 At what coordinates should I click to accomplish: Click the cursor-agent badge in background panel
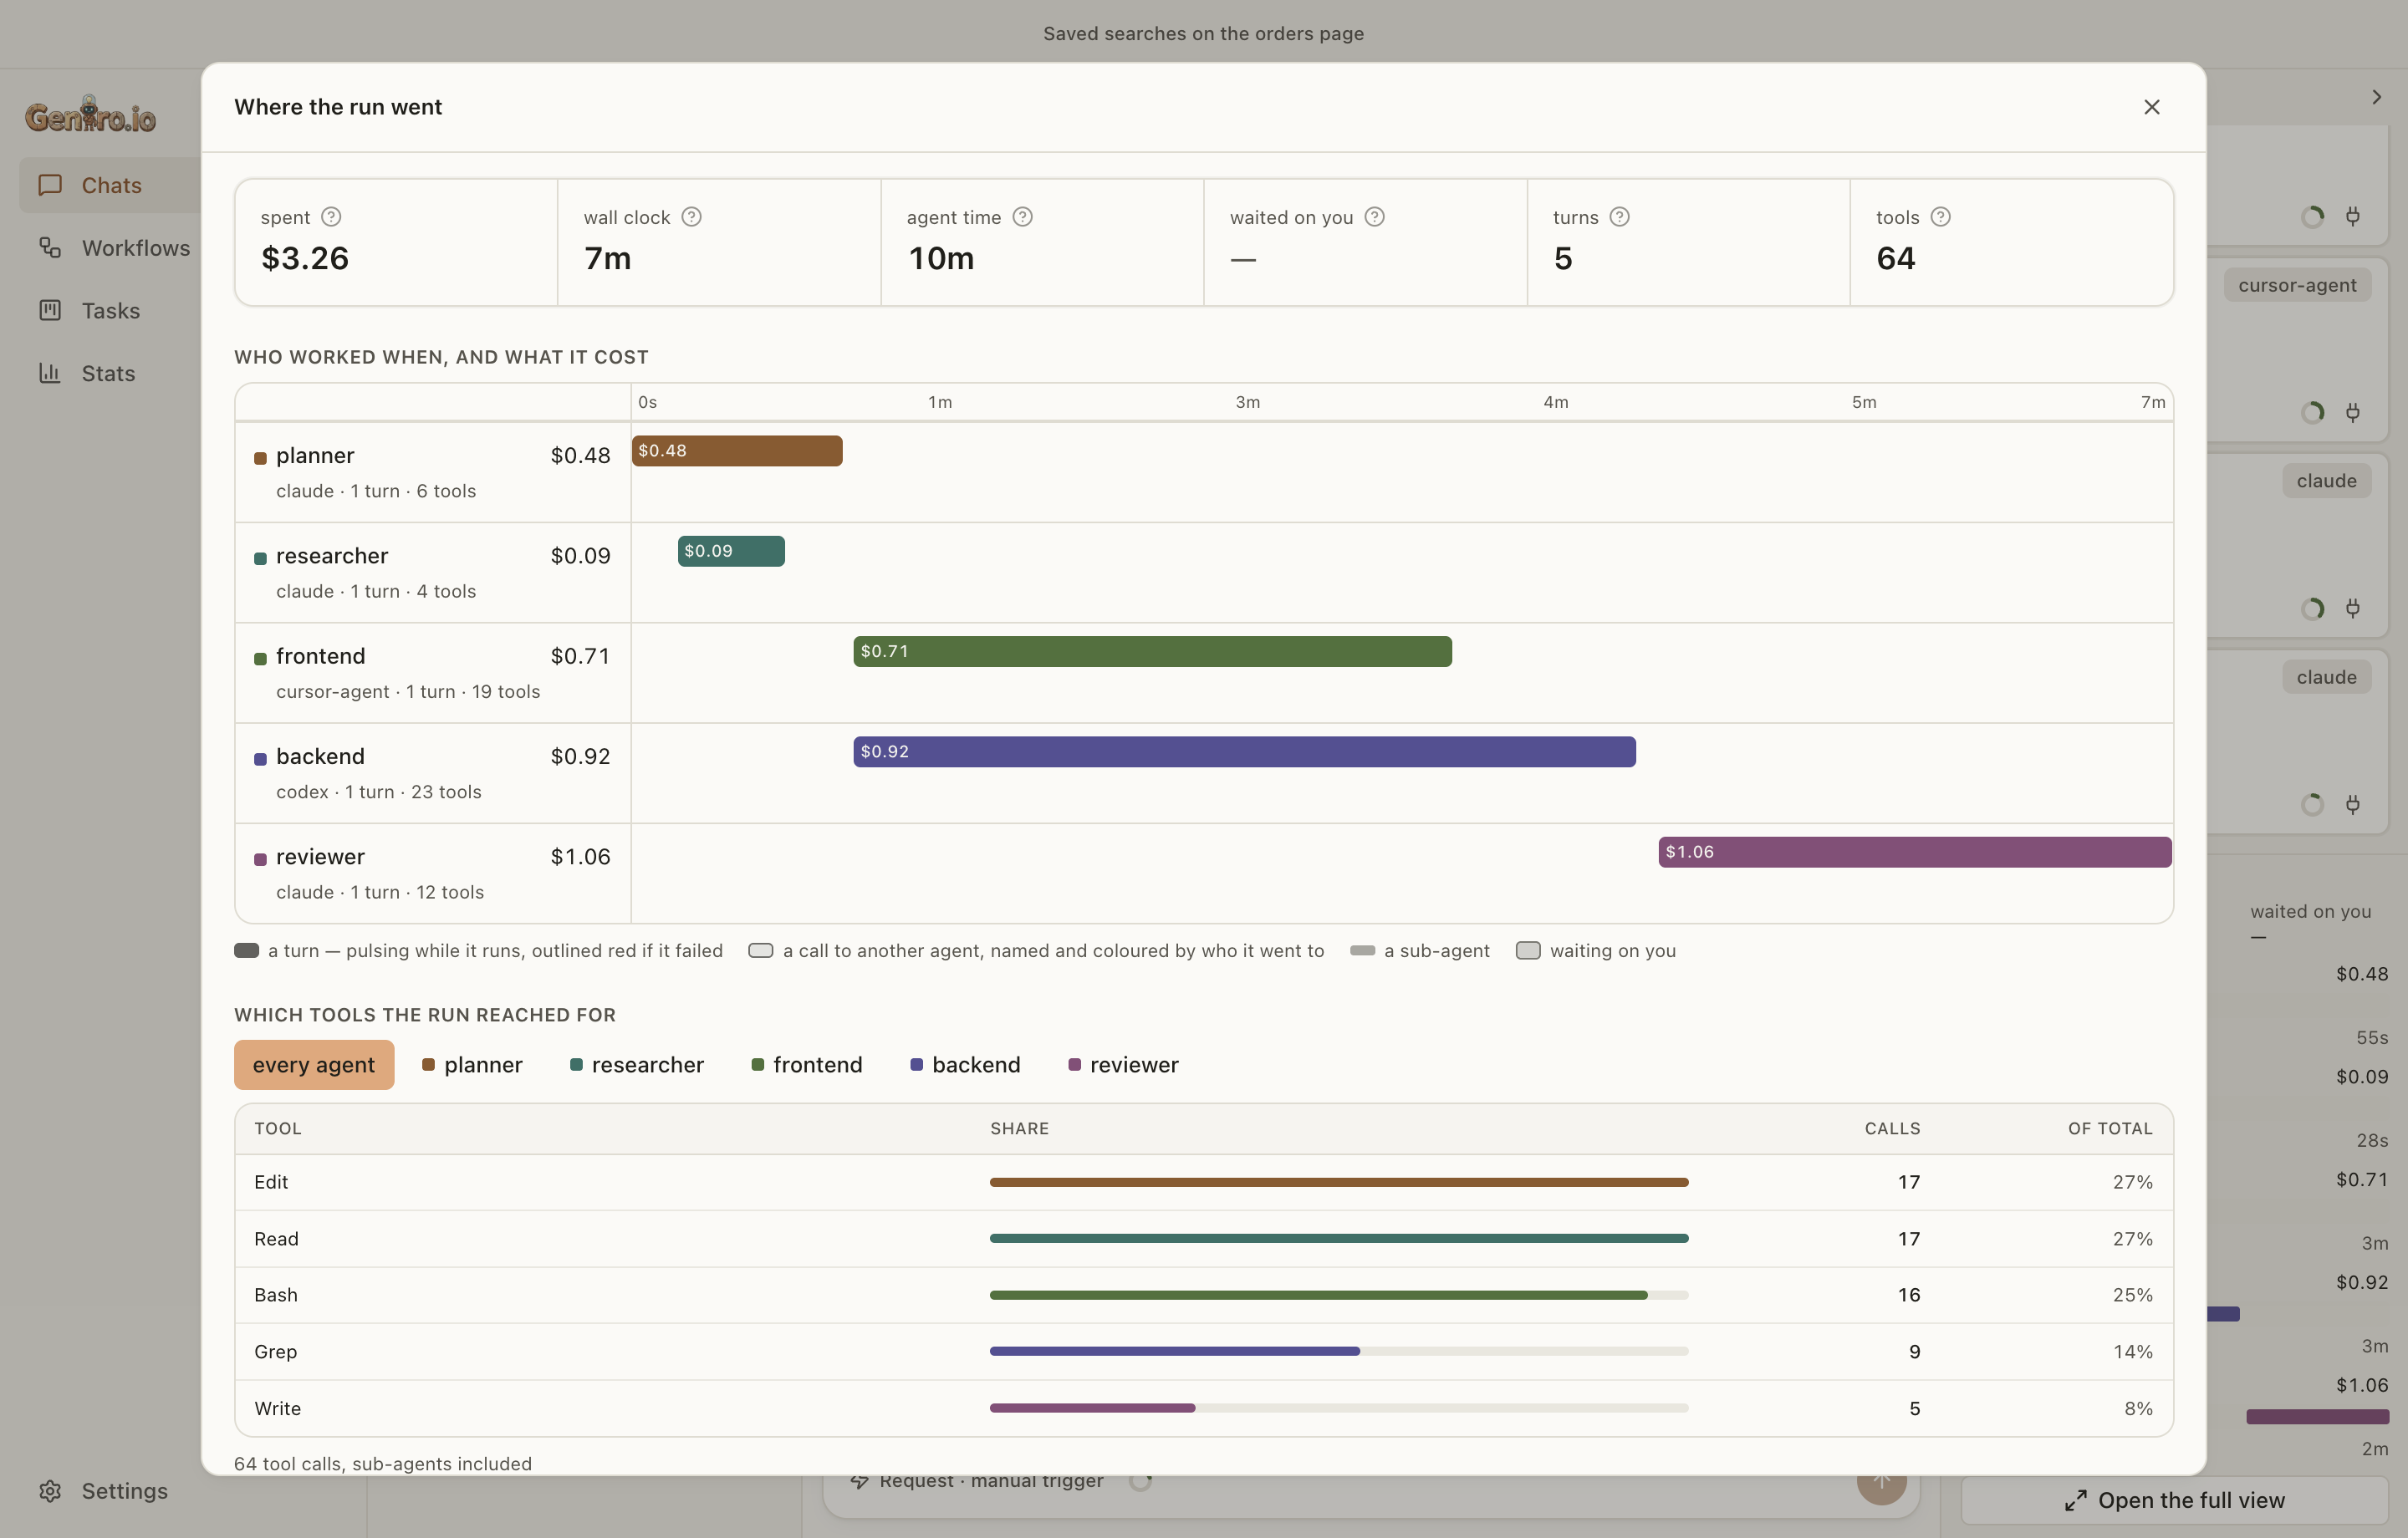coord(2297,285)
